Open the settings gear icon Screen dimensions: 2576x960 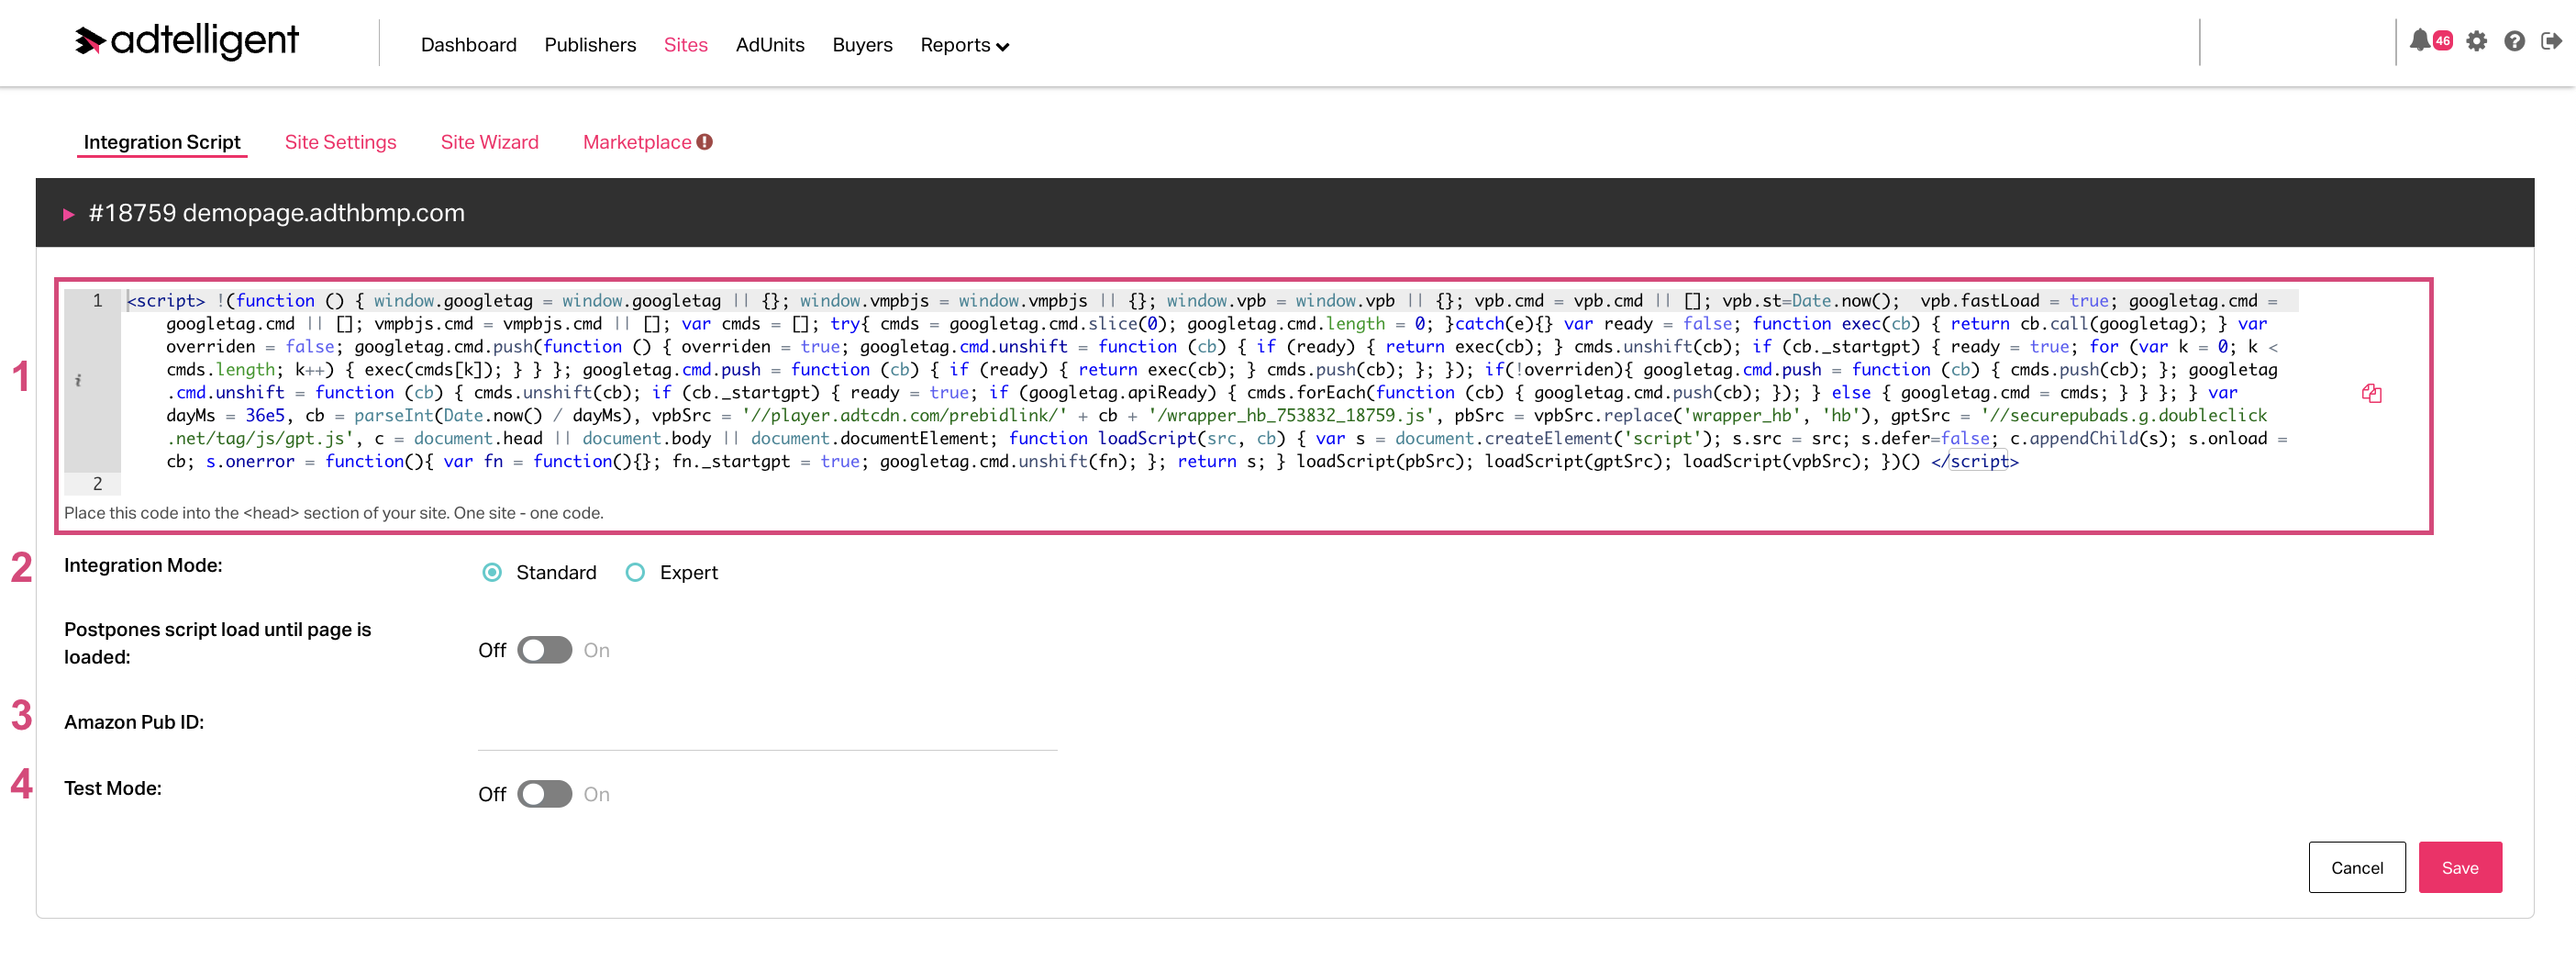2476,41
